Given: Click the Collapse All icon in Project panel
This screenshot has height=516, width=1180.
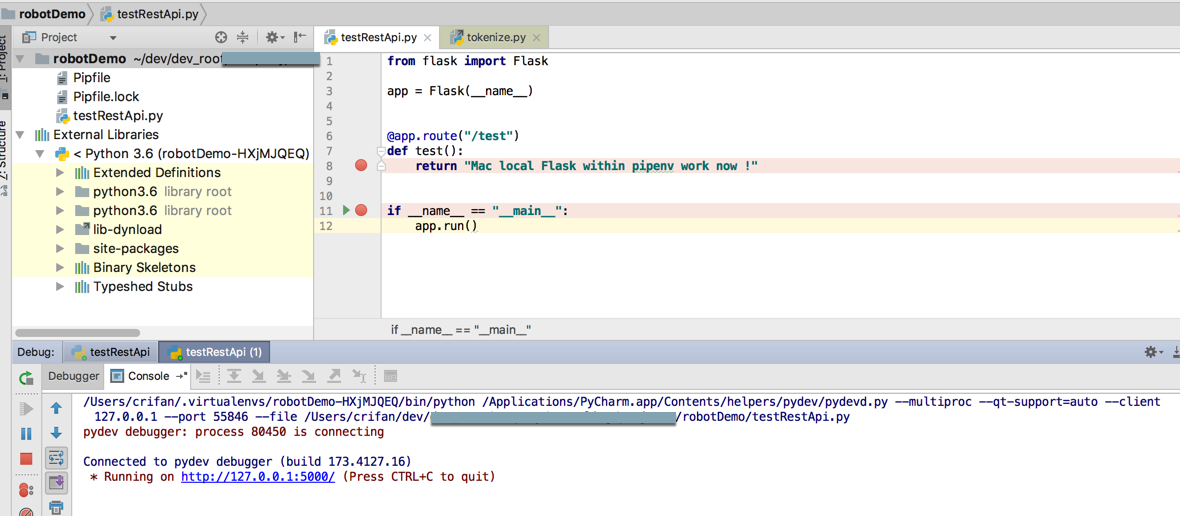Looking at the screenshot, I should (242, 37).
